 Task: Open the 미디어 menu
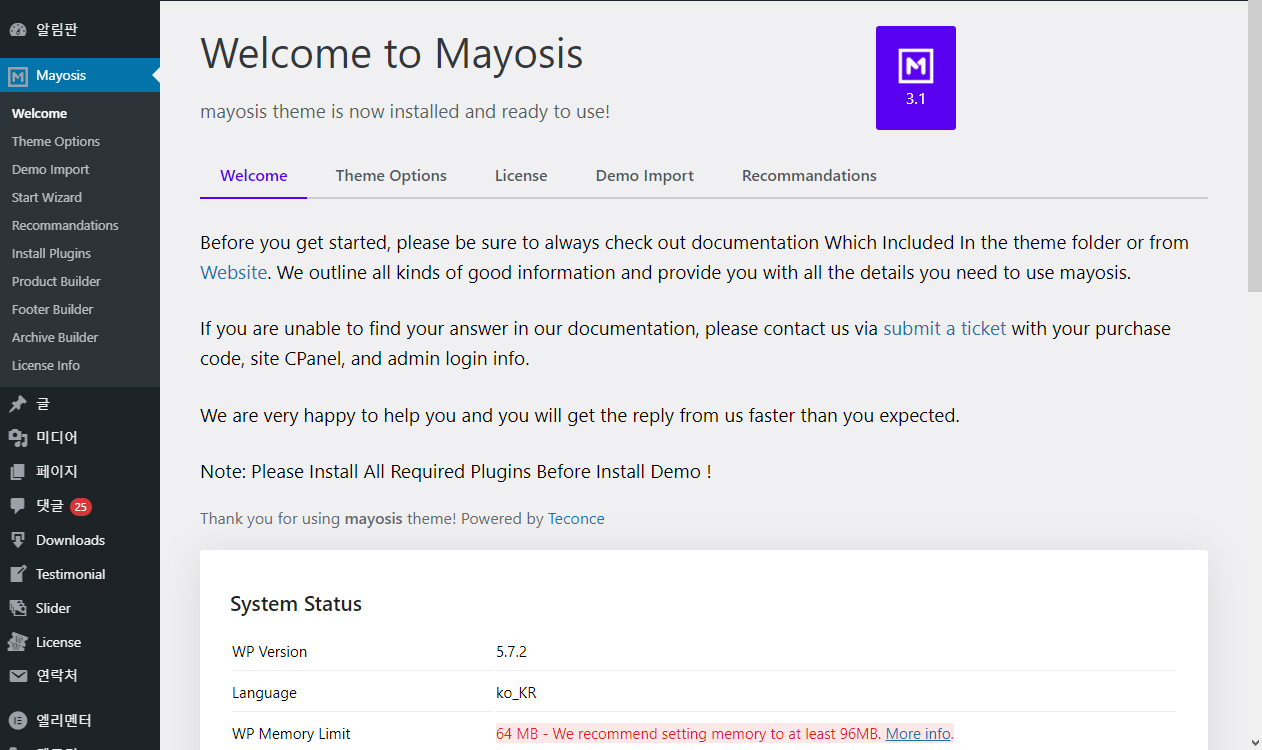[x=80, y=438]
